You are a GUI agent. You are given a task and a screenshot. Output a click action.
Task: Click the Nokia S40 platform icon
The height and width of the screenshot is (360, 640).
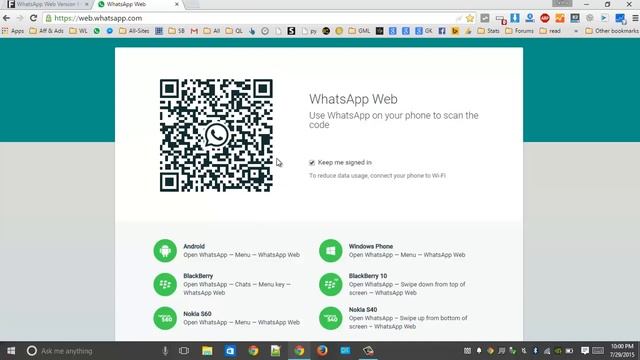pos(331,318)
